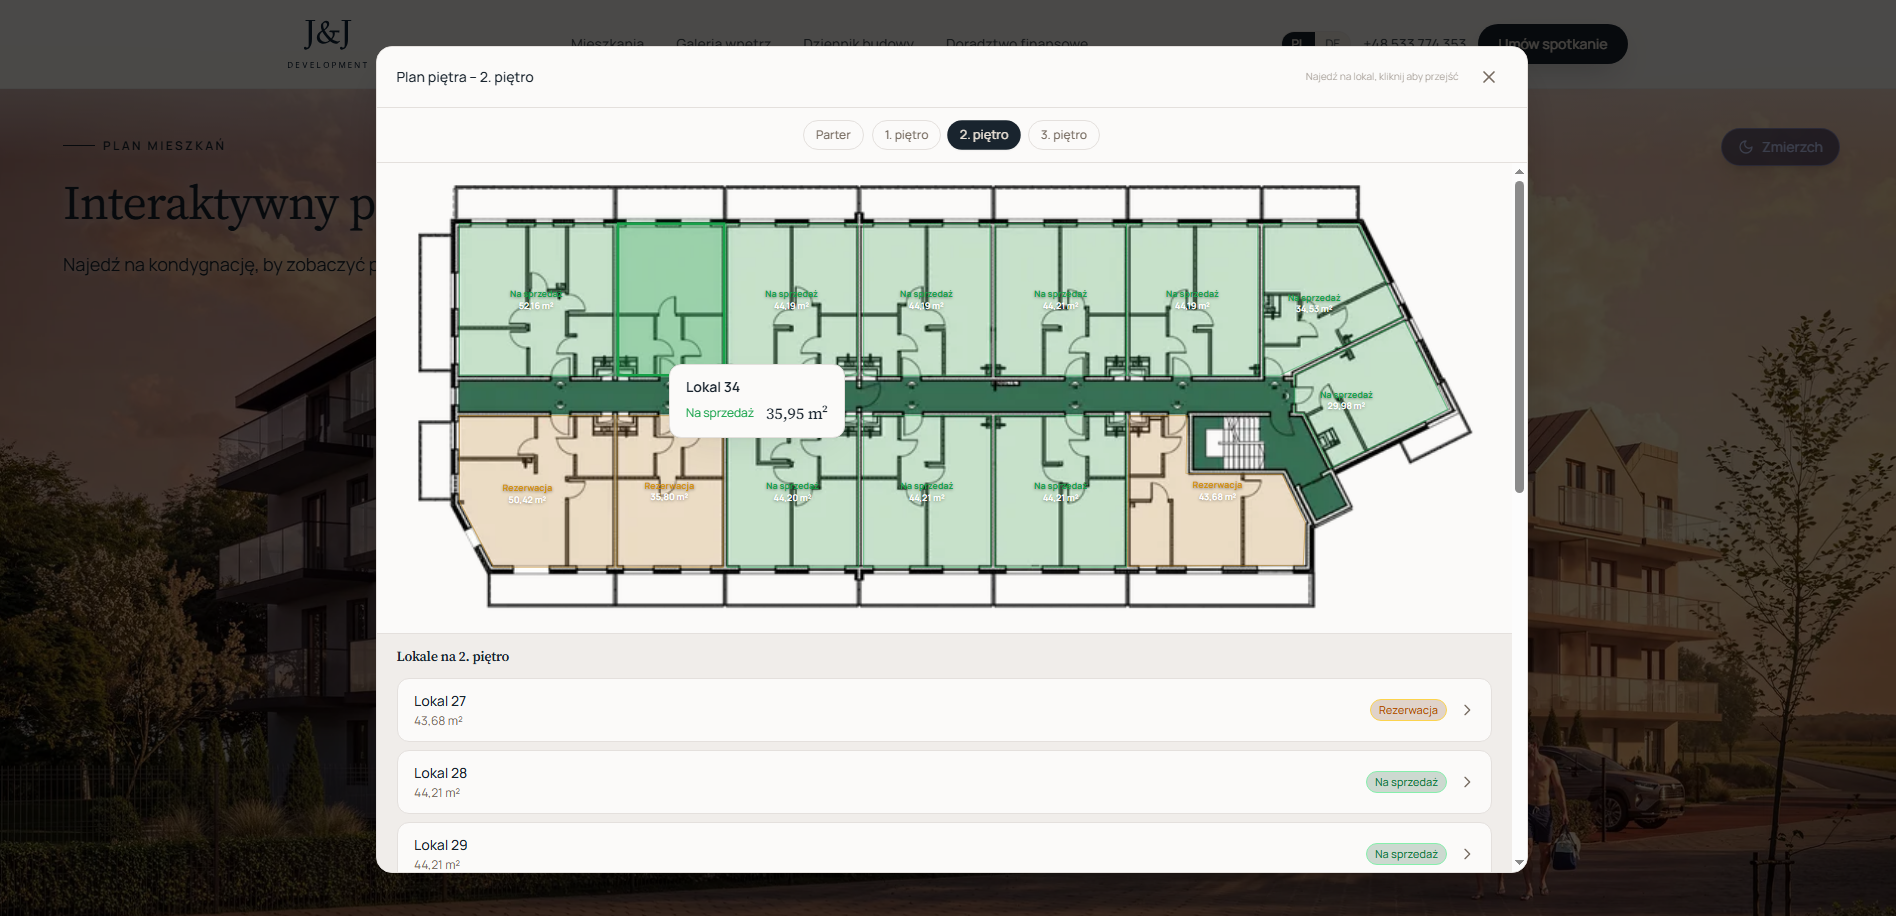Open the Lokal 28 list row title
The height and width of the screenshot is (916, 1896).
point(440,773)
